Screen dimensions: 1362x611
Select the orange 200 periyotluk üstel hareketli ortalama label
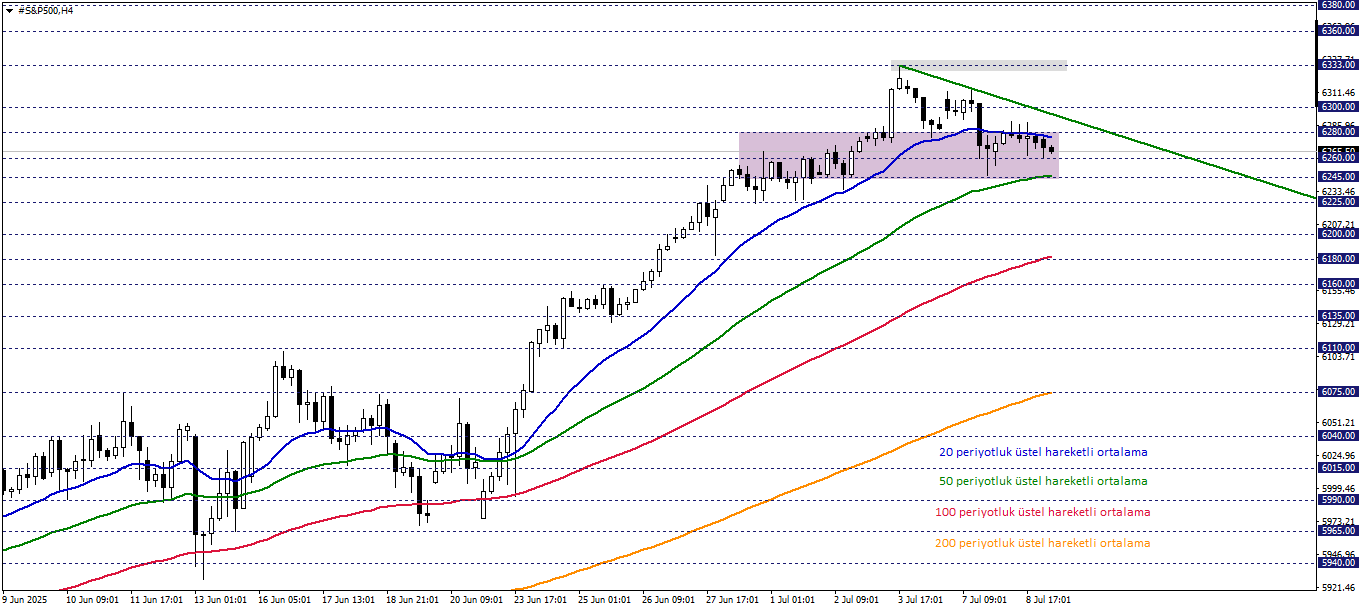click(x=1043, y=543)
